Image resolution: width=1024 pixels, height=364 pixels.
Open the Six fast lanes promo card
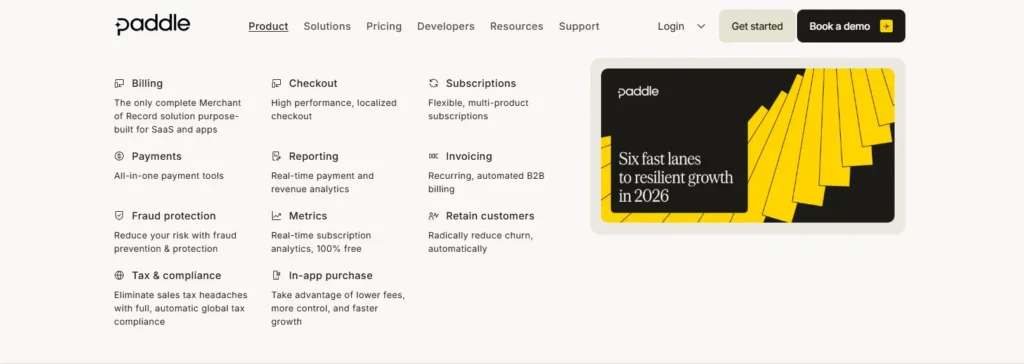click(748, 146)
